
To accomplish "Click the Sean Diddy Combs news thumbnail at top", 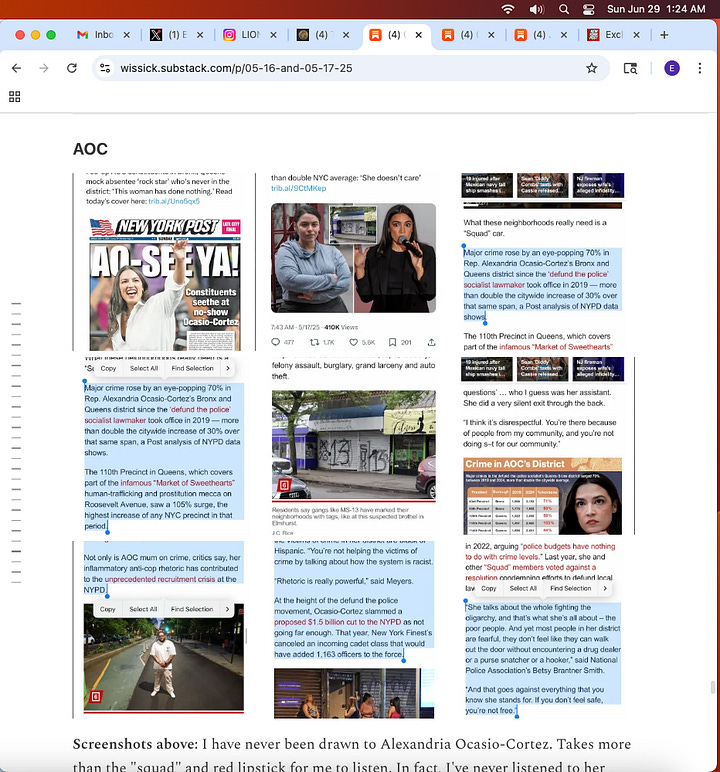I will 542,185.
